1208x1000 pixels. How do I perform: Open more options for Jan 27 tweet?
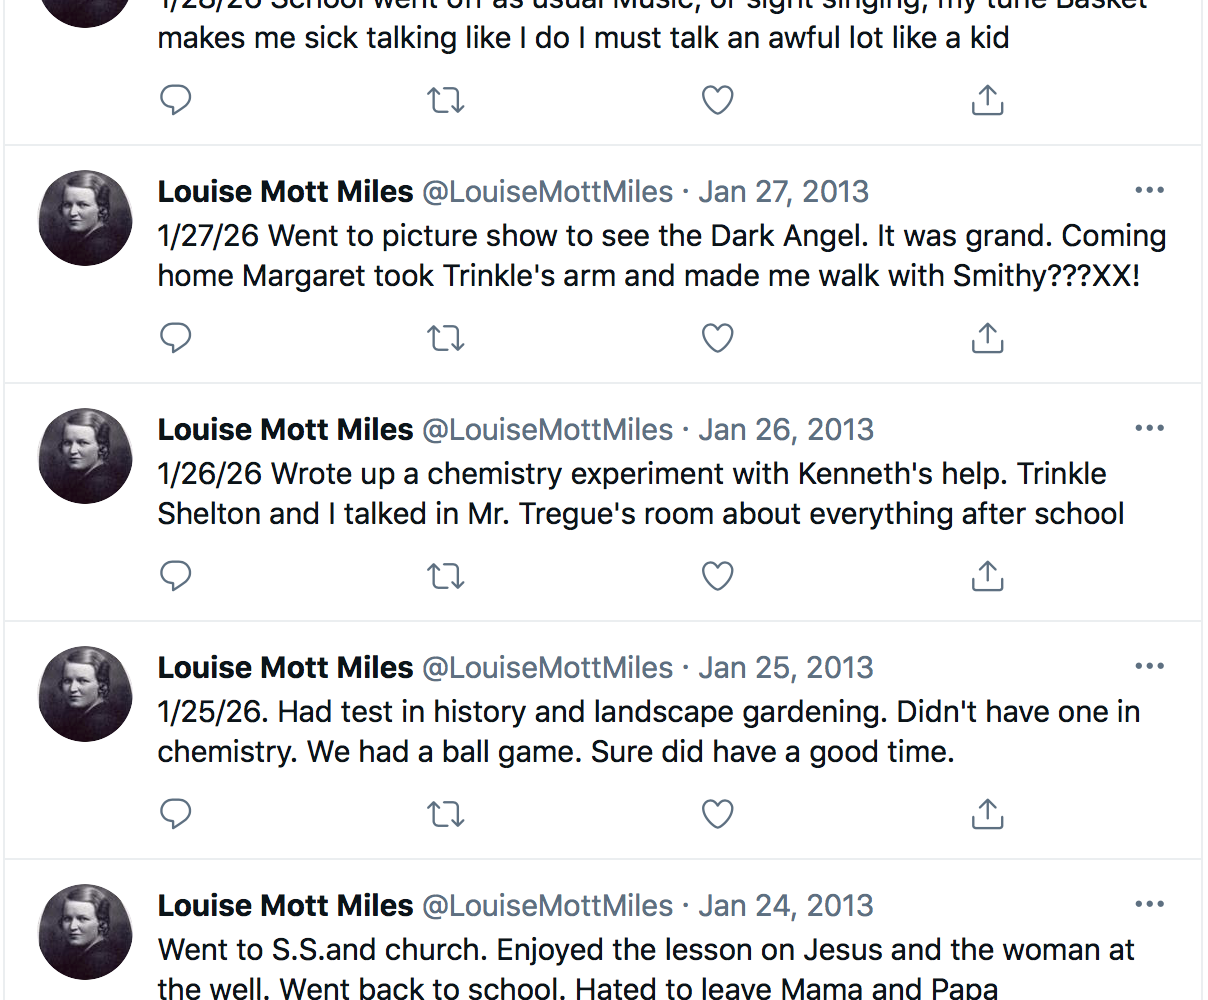tap(1149, 191)
